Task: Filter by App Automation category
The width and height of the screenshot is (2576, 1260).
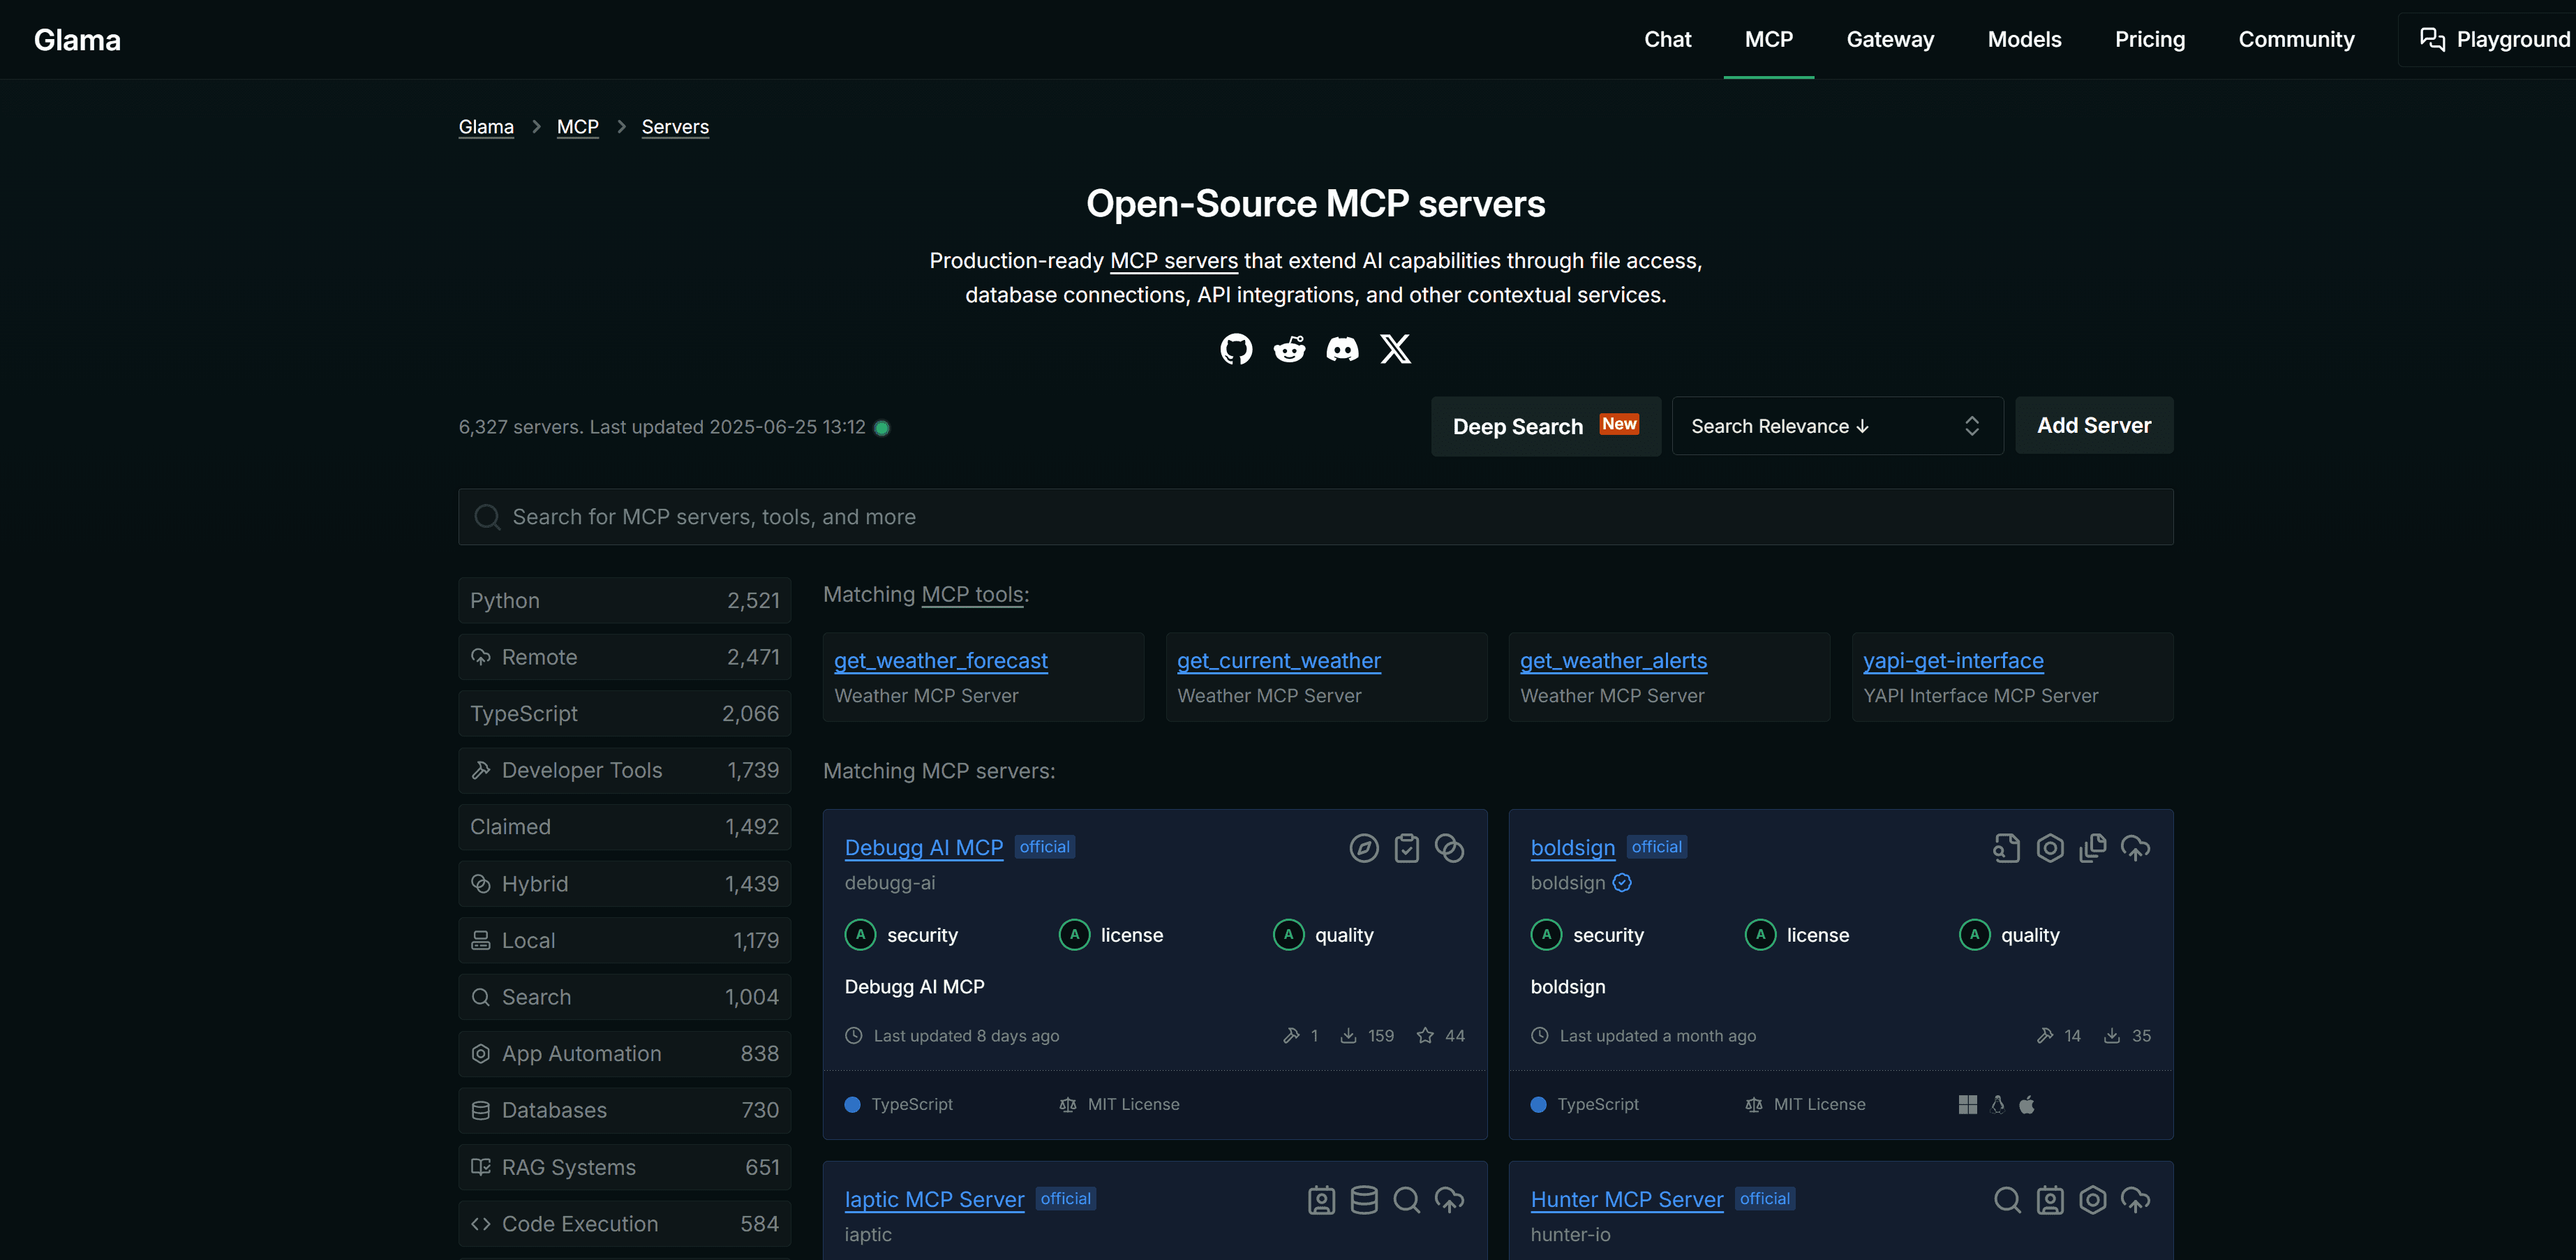Action: click(624, 1054)
